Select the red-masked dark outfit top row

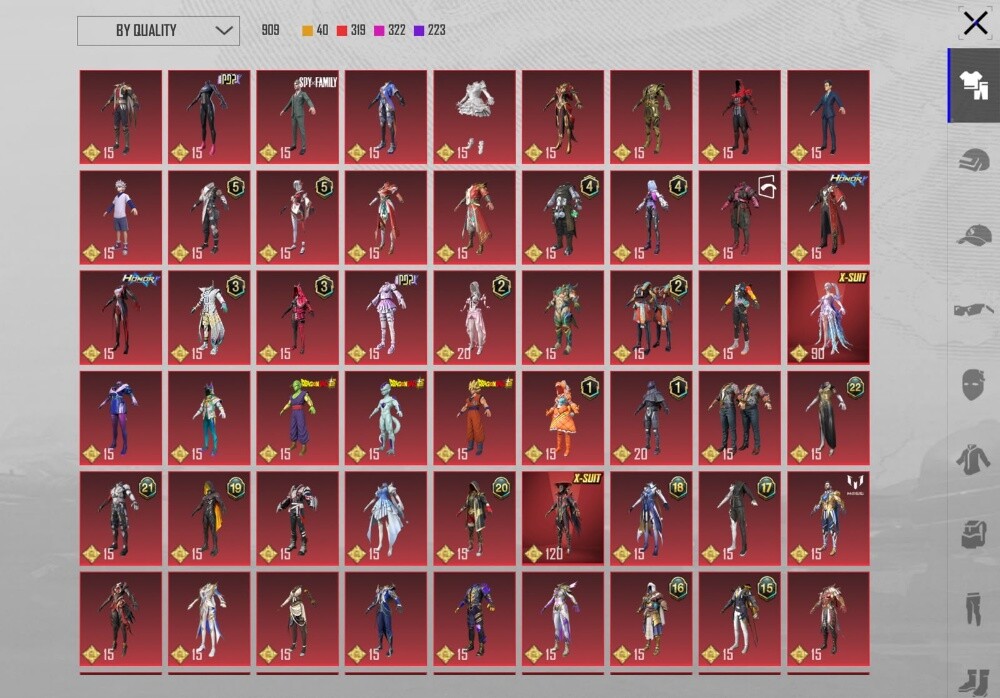pyautogui.click(x=740, y=117)
